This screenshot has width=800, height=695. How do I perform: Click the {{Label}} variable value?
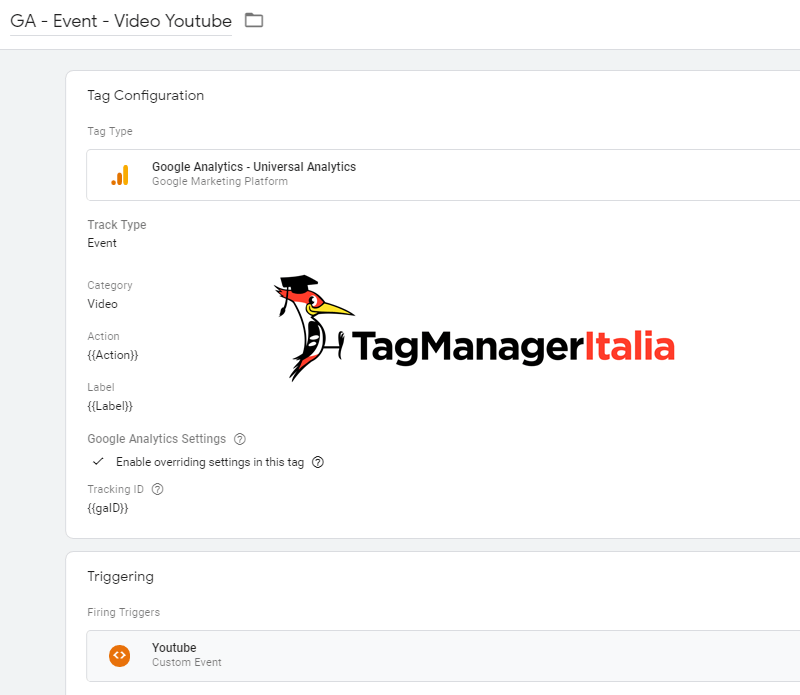click(110, 406)
